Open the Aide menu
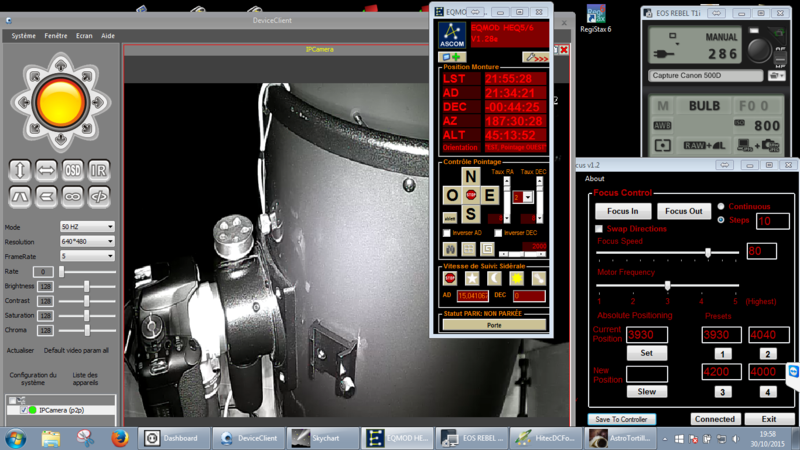800x450 pixels. 108,36
